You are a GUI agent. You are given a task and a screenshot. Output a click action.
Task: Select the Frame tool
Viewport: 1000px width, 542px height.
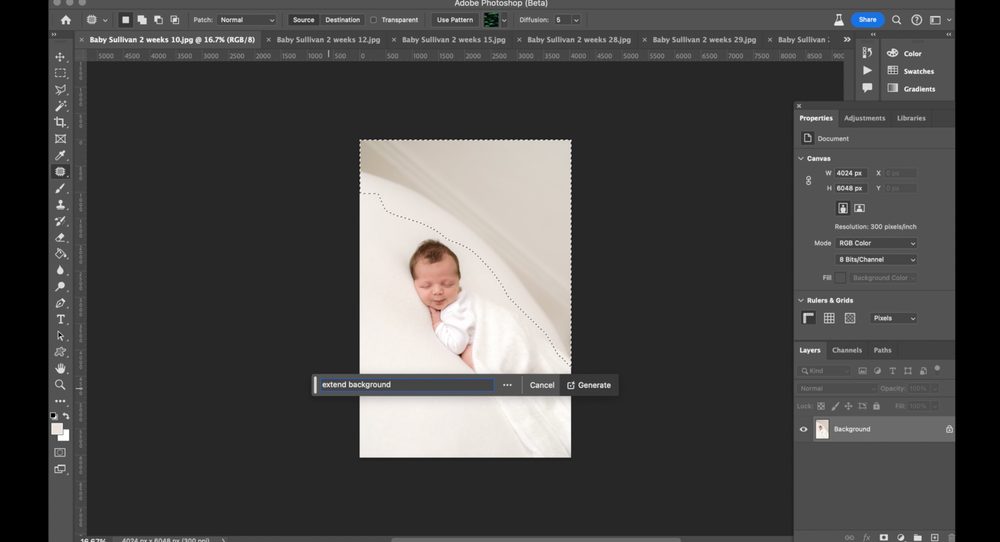click(x=60, y=139)
